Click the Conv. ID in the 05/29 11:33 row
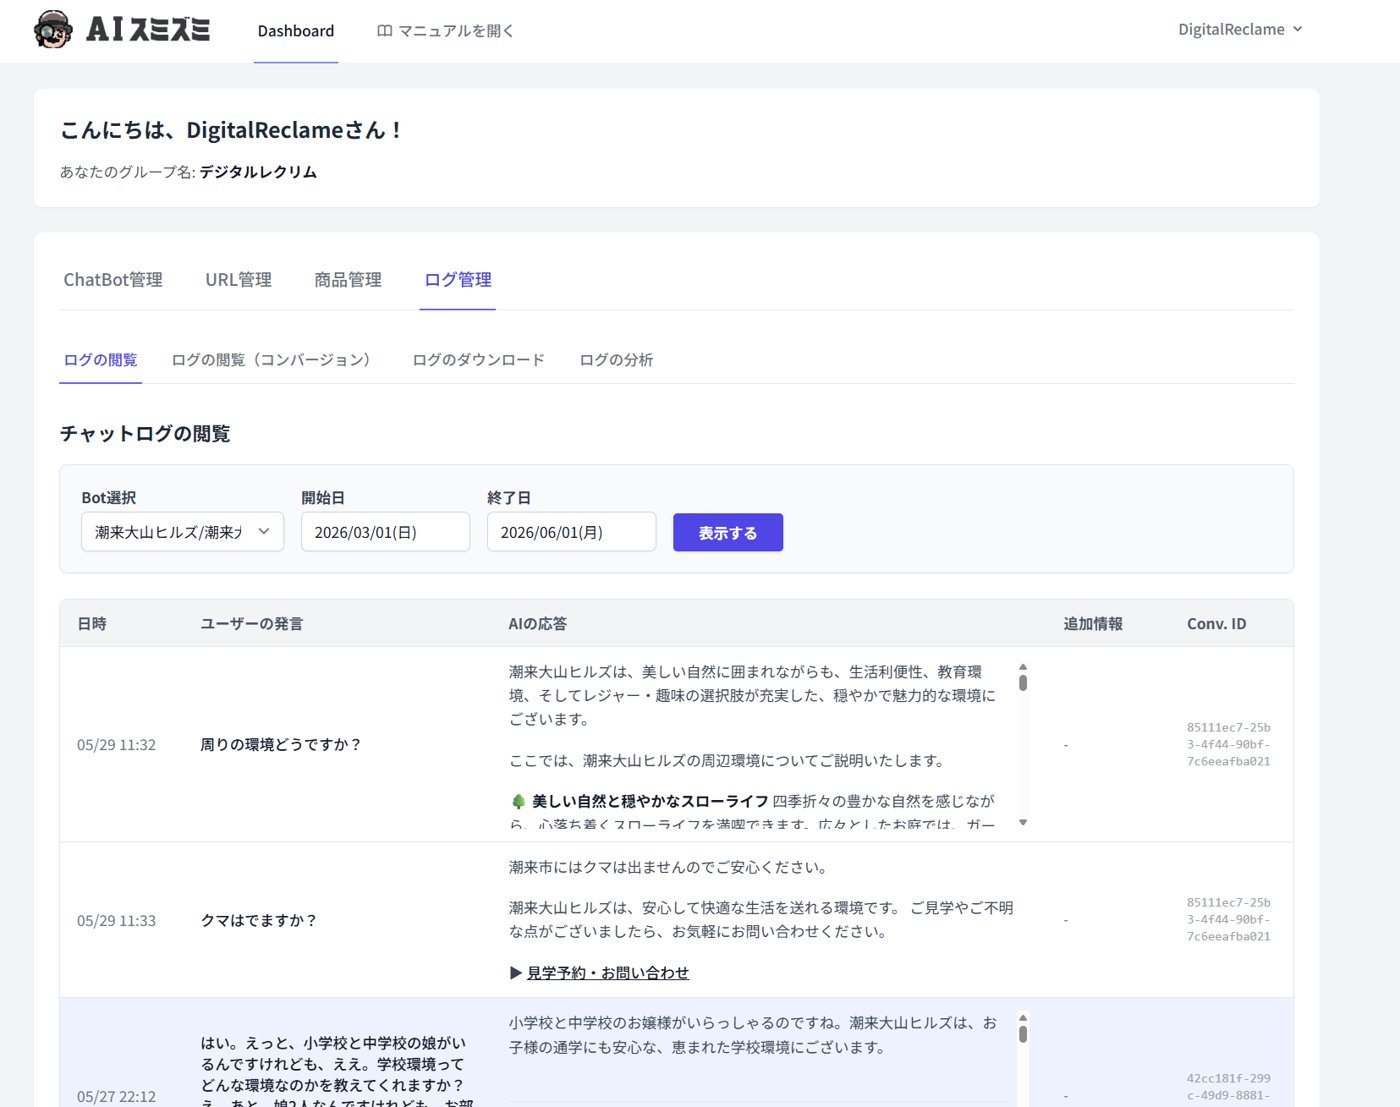This screenshot has width=1400, height=1107. tap(1228, 920)
